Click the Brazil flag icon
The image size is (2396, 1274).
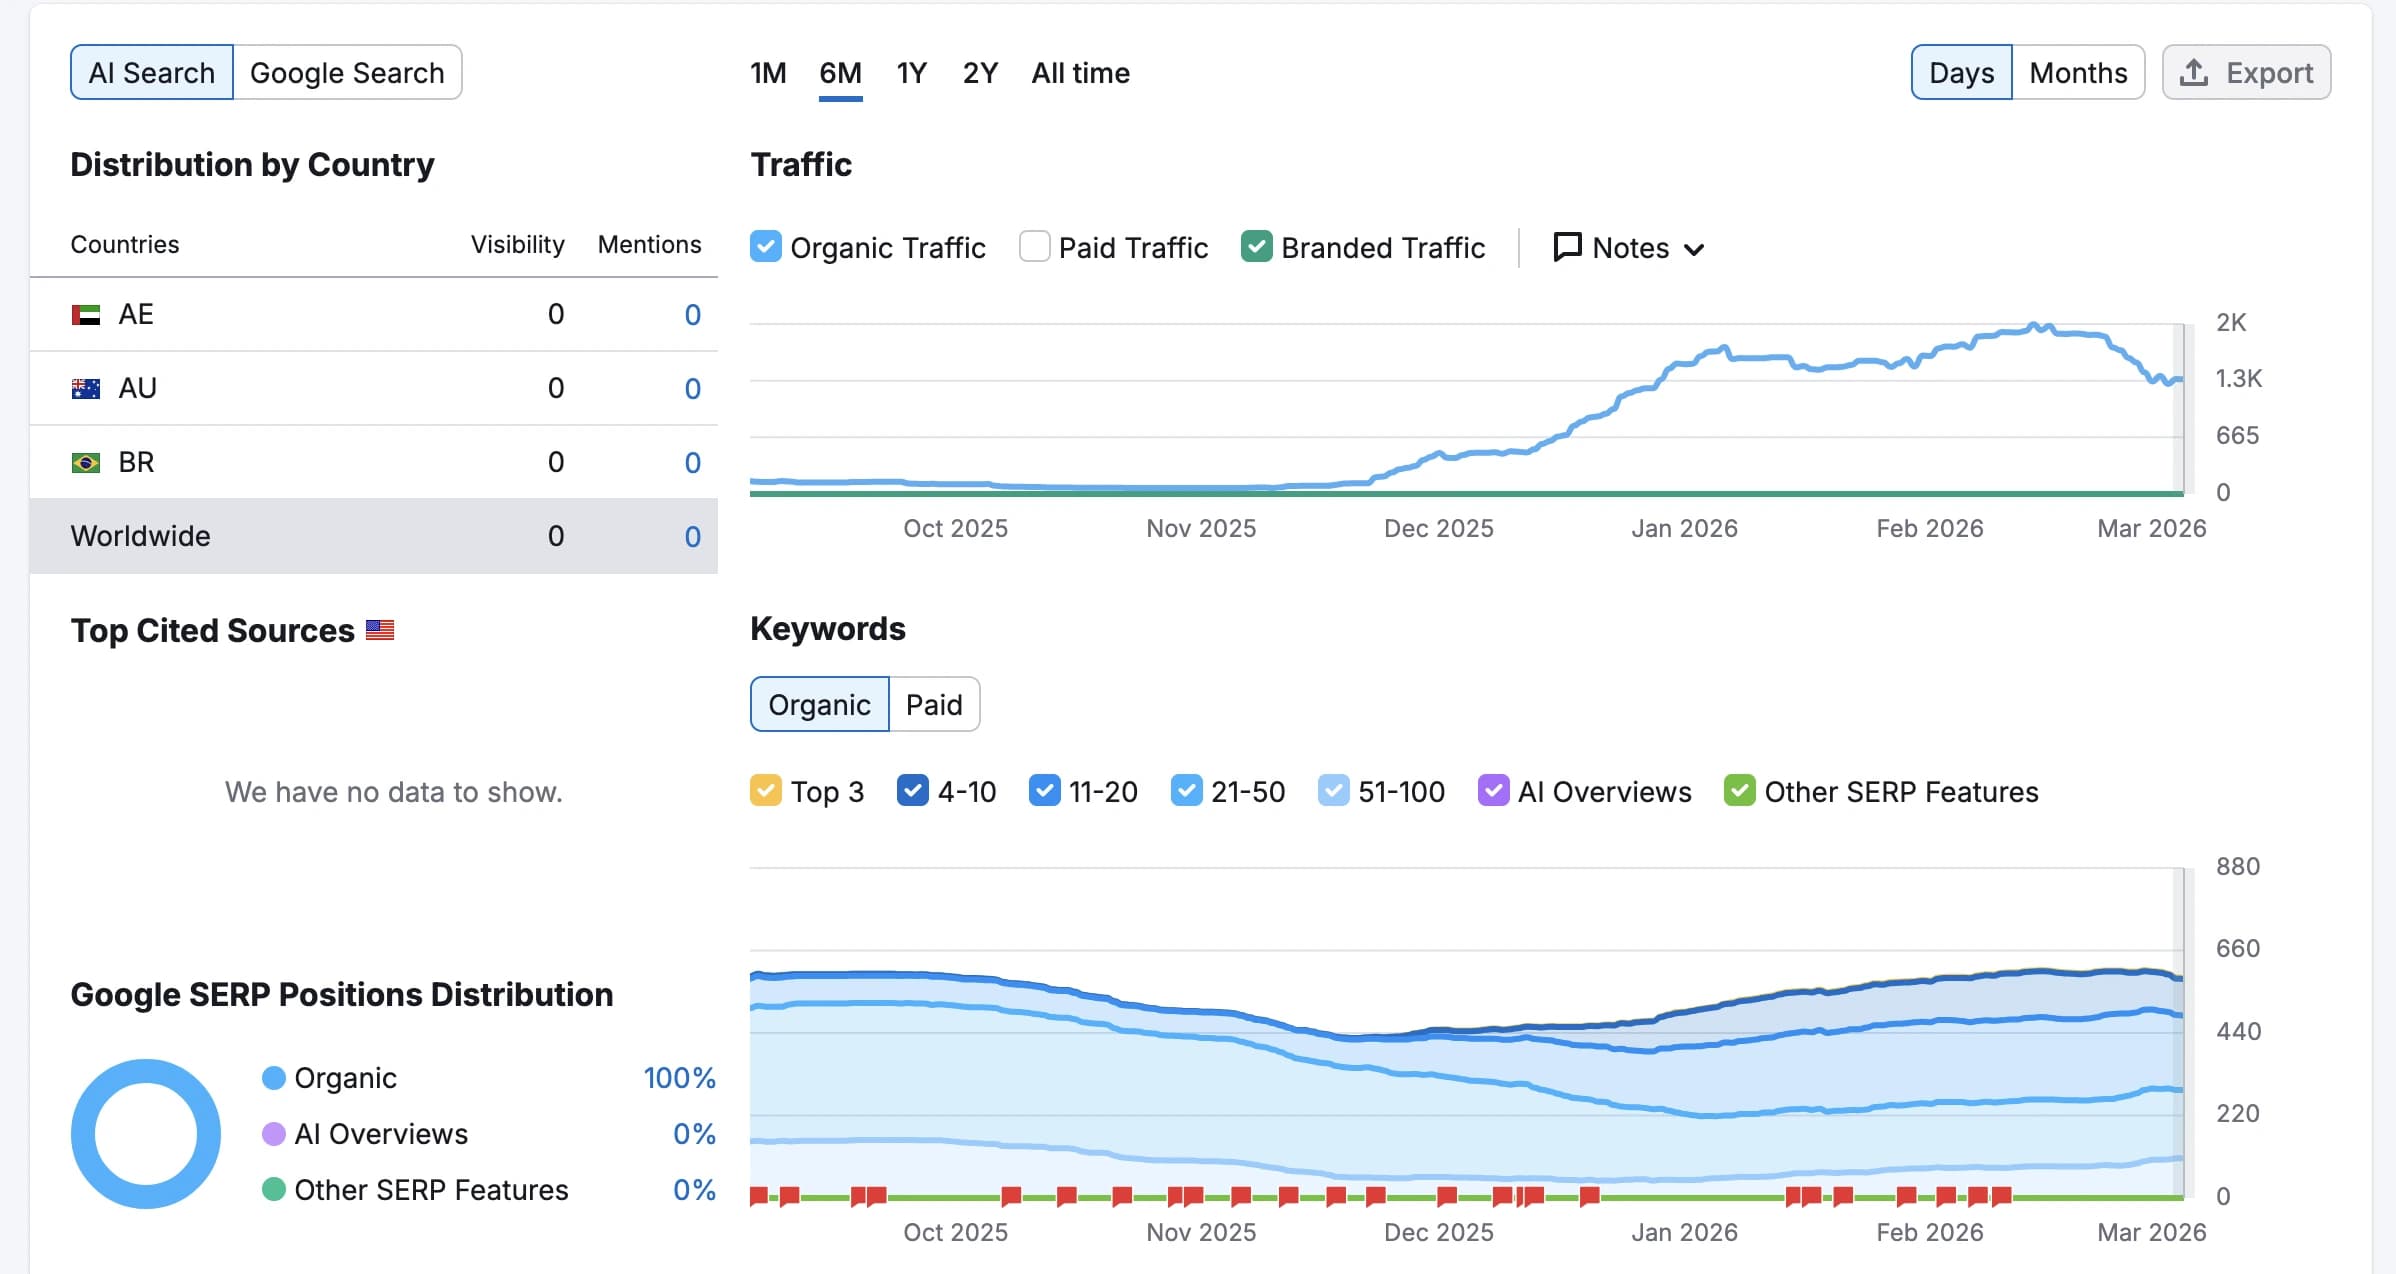(x=86, y=463)
